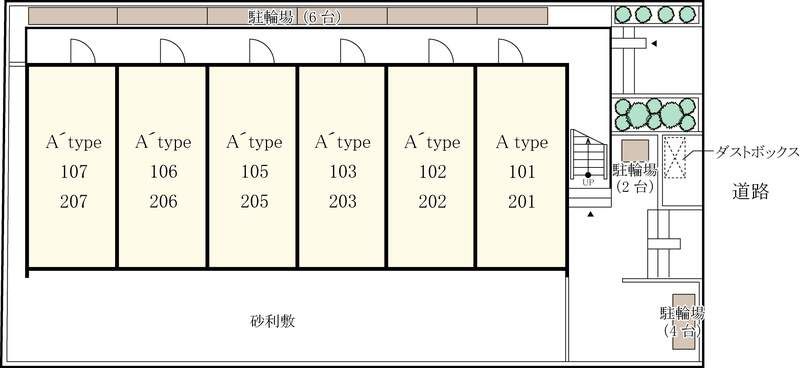Click the 砂利敷 label

(x=273, y=322)
